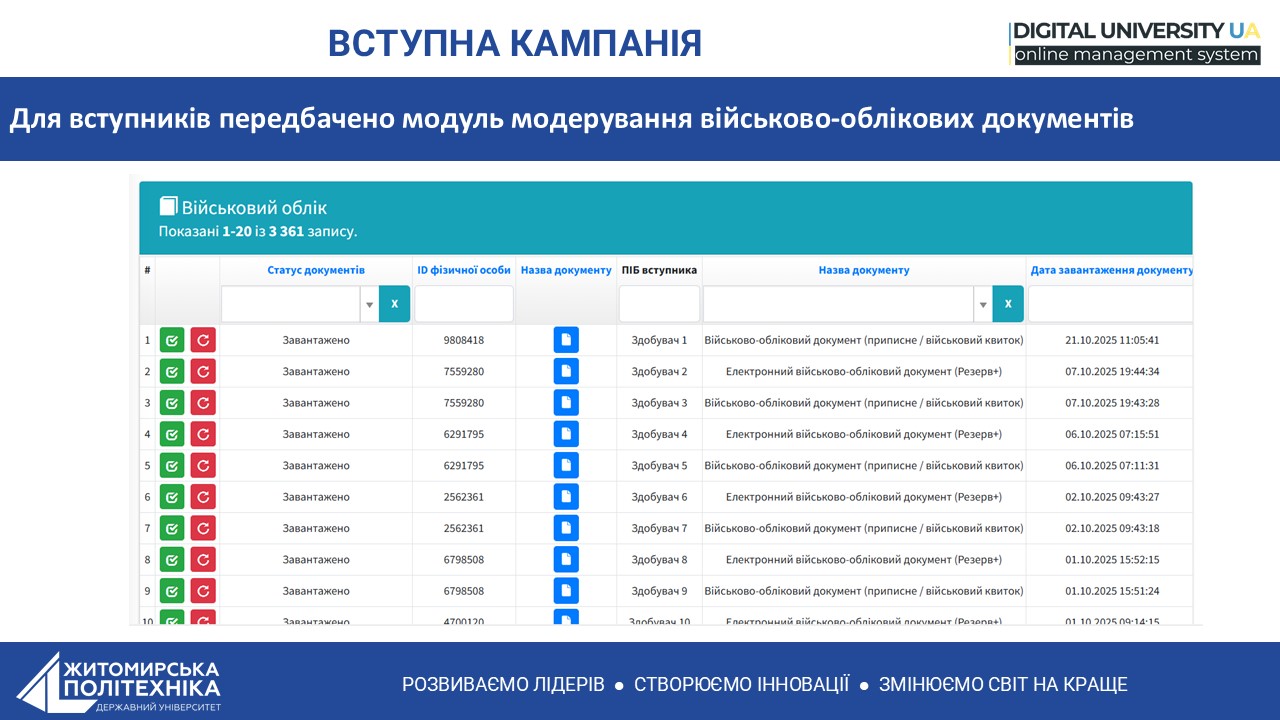Clear the Назва документу filter with x
Image resolution: width=1280 pixels, height=720 pixels.
pyautogui.click(x=1008, y=304)
